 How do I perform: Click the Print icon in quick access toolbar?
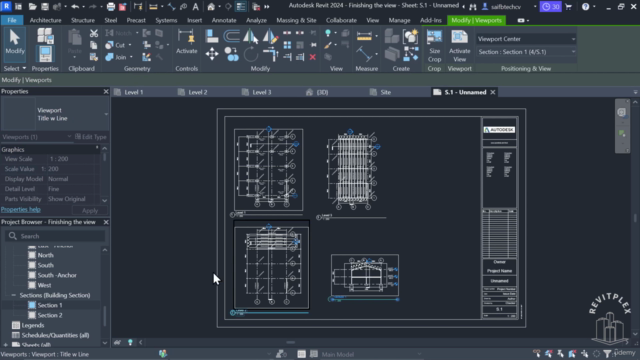tap(111, 7)
